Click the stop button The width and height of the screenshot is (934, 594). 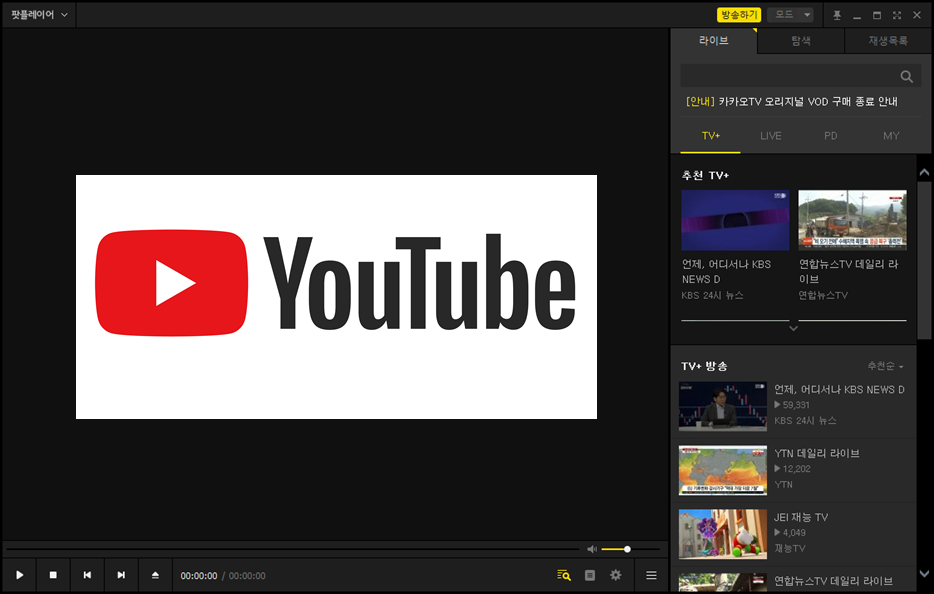pos(53,575)
